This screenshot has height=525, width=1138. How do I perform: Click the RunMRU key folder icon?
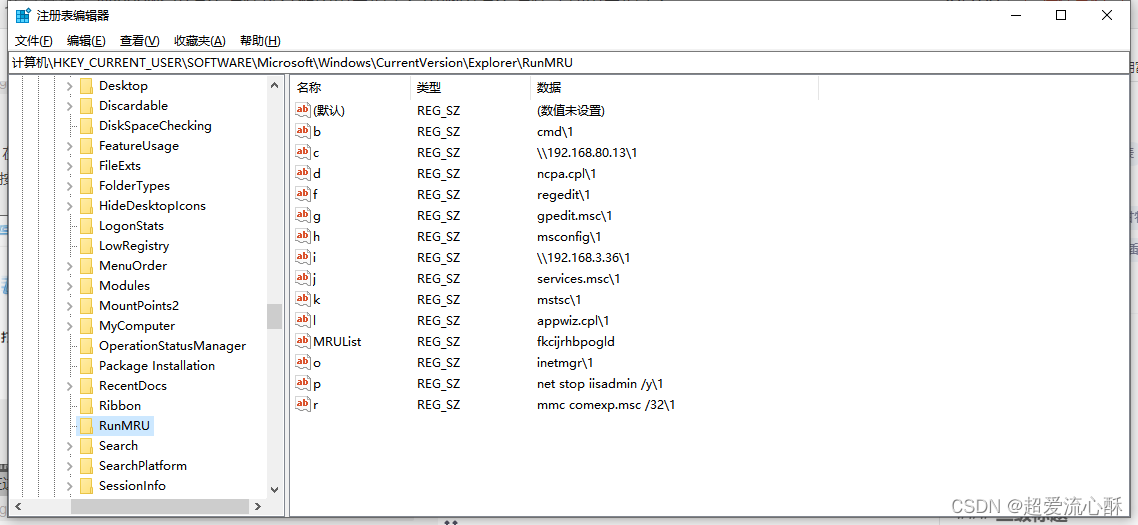pos(86,426)
